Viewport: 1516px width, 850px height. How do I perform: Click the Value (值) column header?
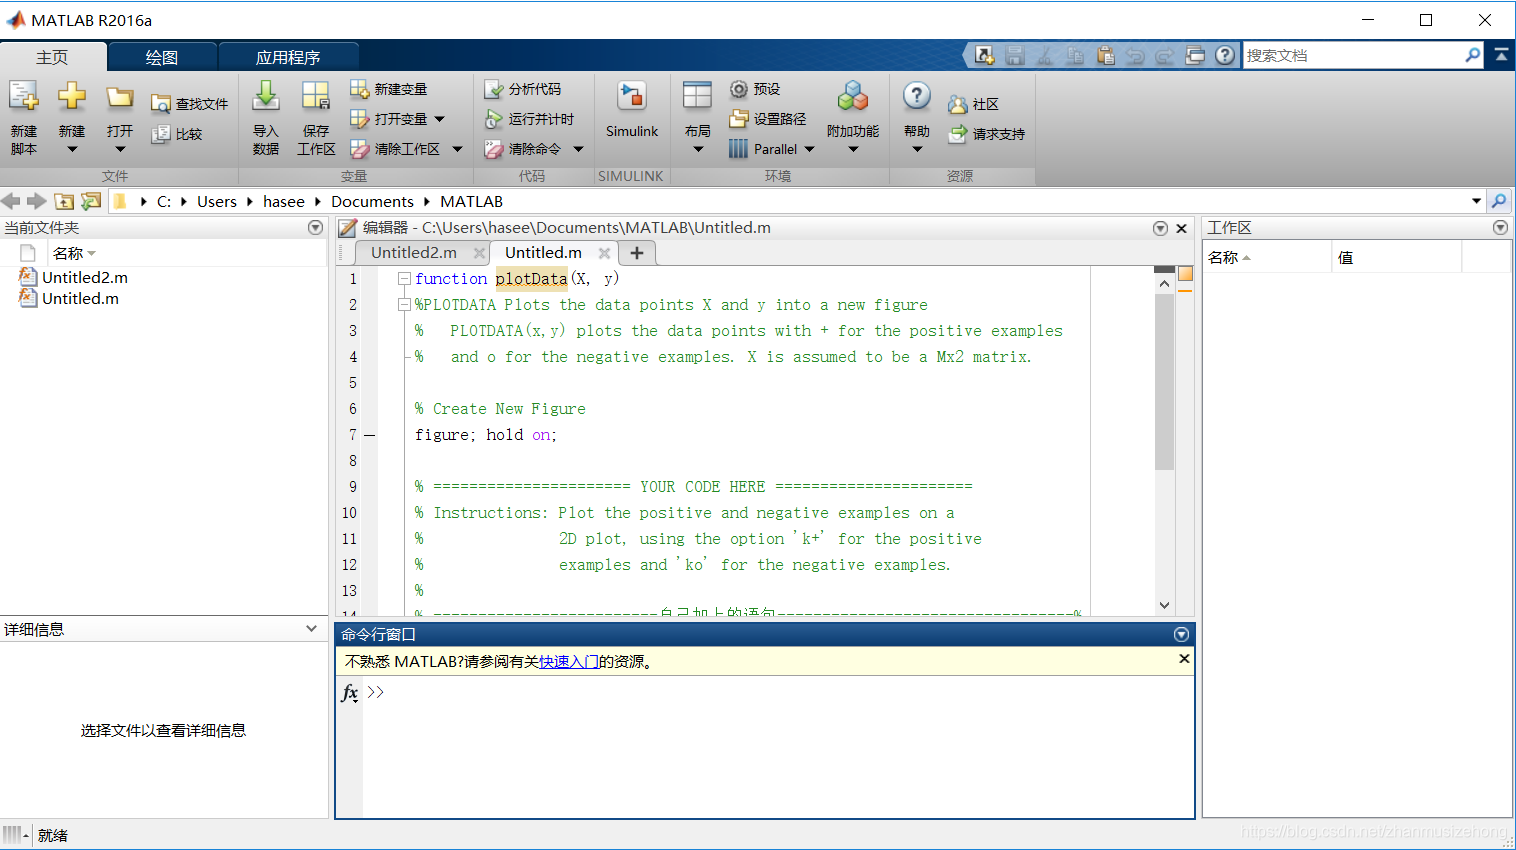pos(1396,257)
